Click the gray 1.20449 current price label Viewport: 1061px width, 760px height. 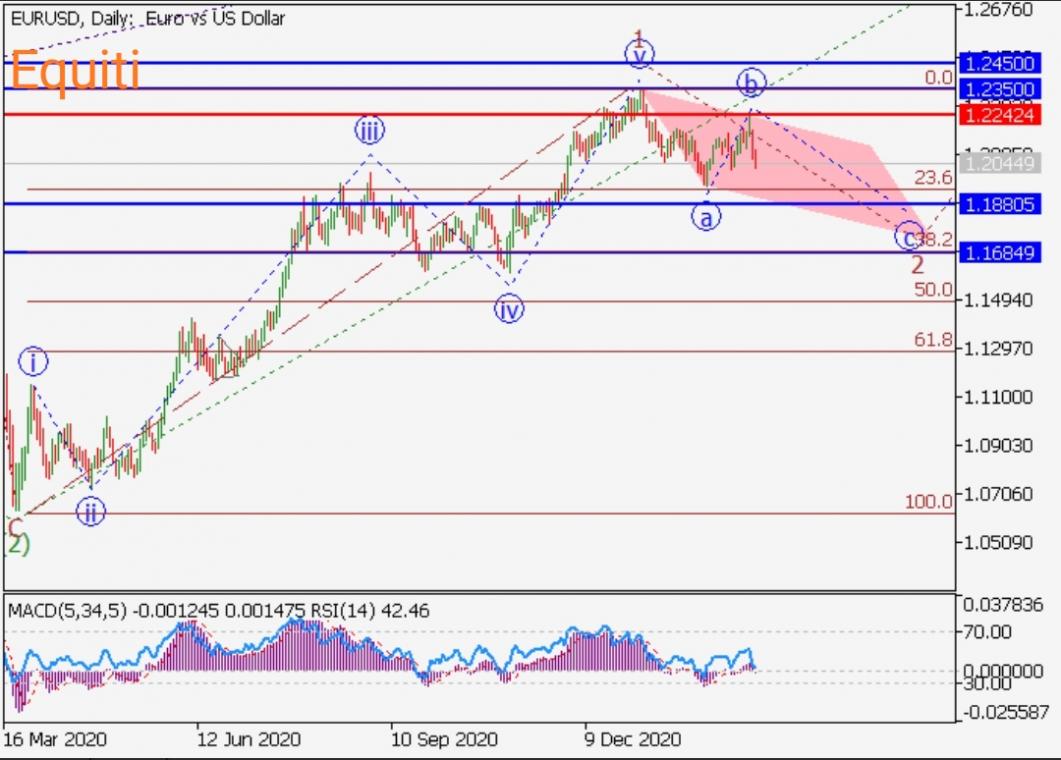coord(1007,163)
